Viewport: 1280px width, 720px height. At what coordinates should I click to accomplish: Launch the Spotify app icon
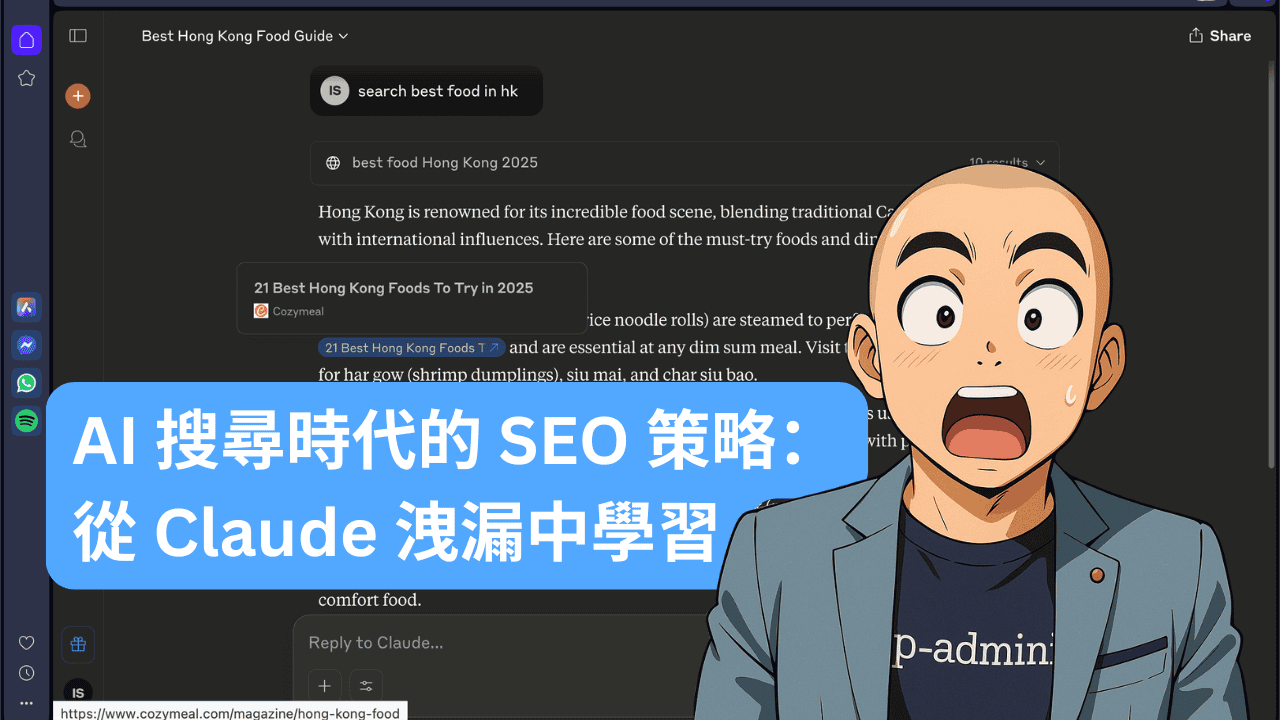27,421
